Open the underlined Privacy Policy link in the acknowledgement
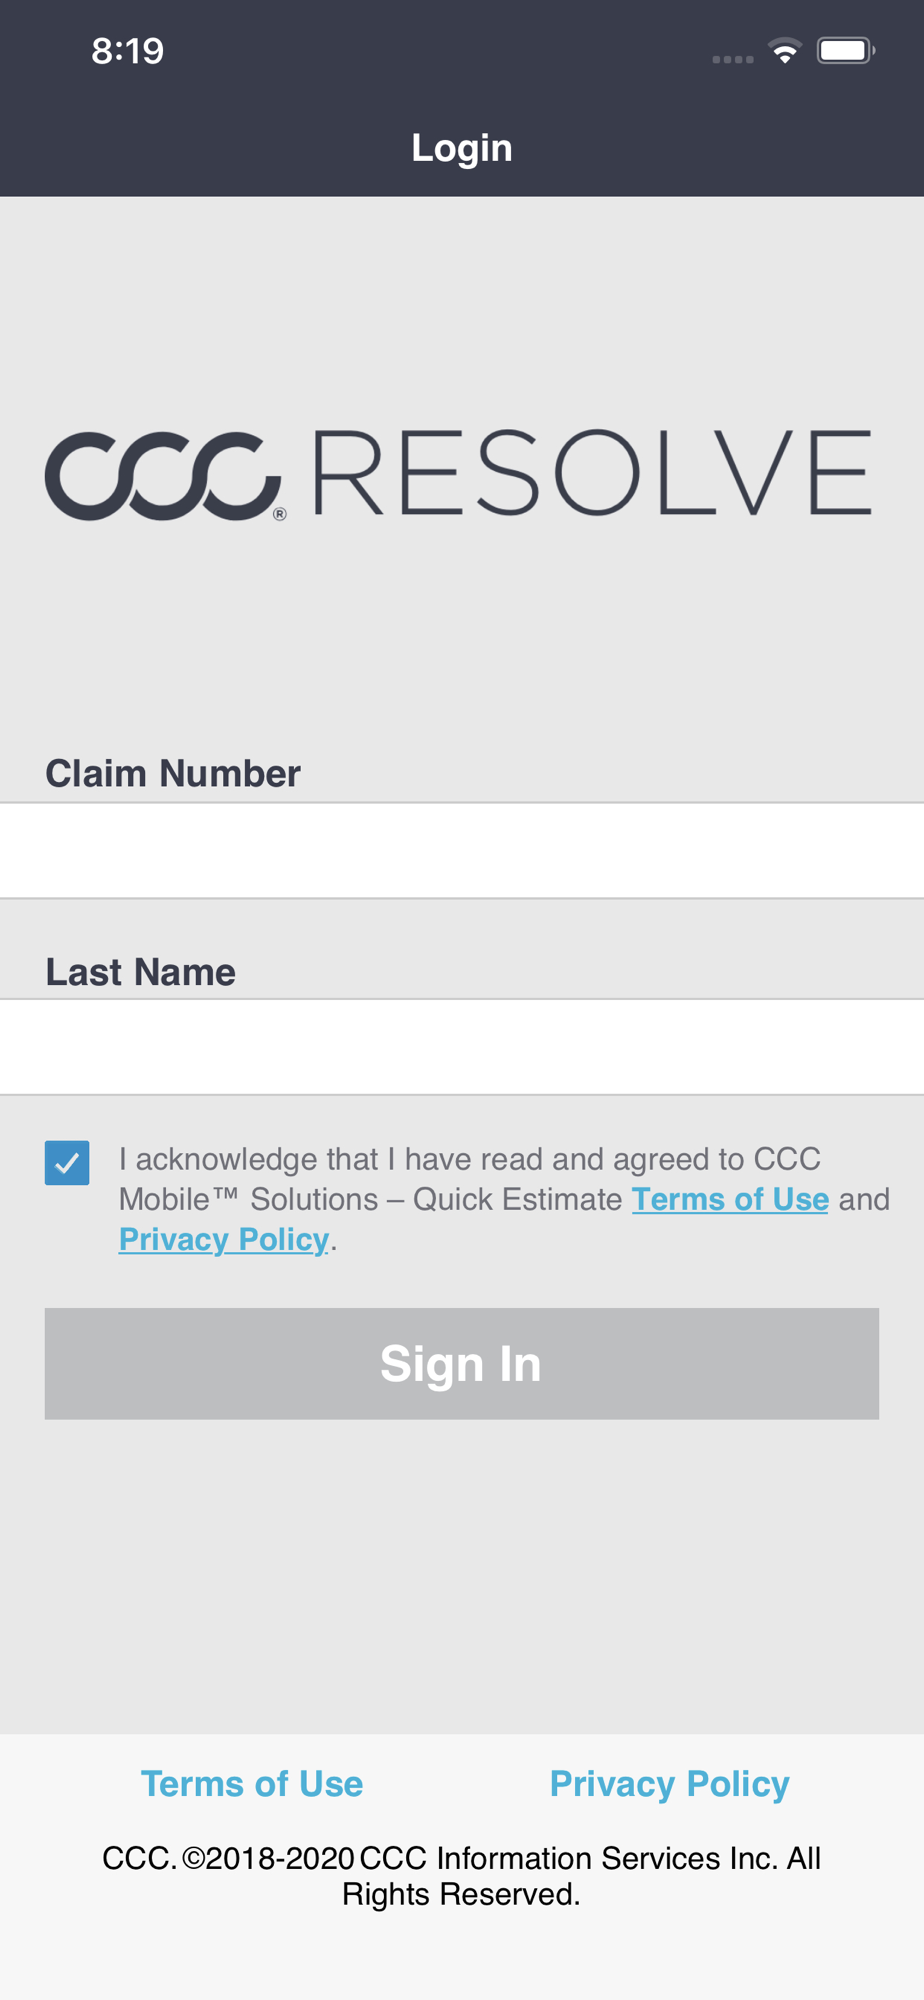924x2000 pixels. point(223,1239)
